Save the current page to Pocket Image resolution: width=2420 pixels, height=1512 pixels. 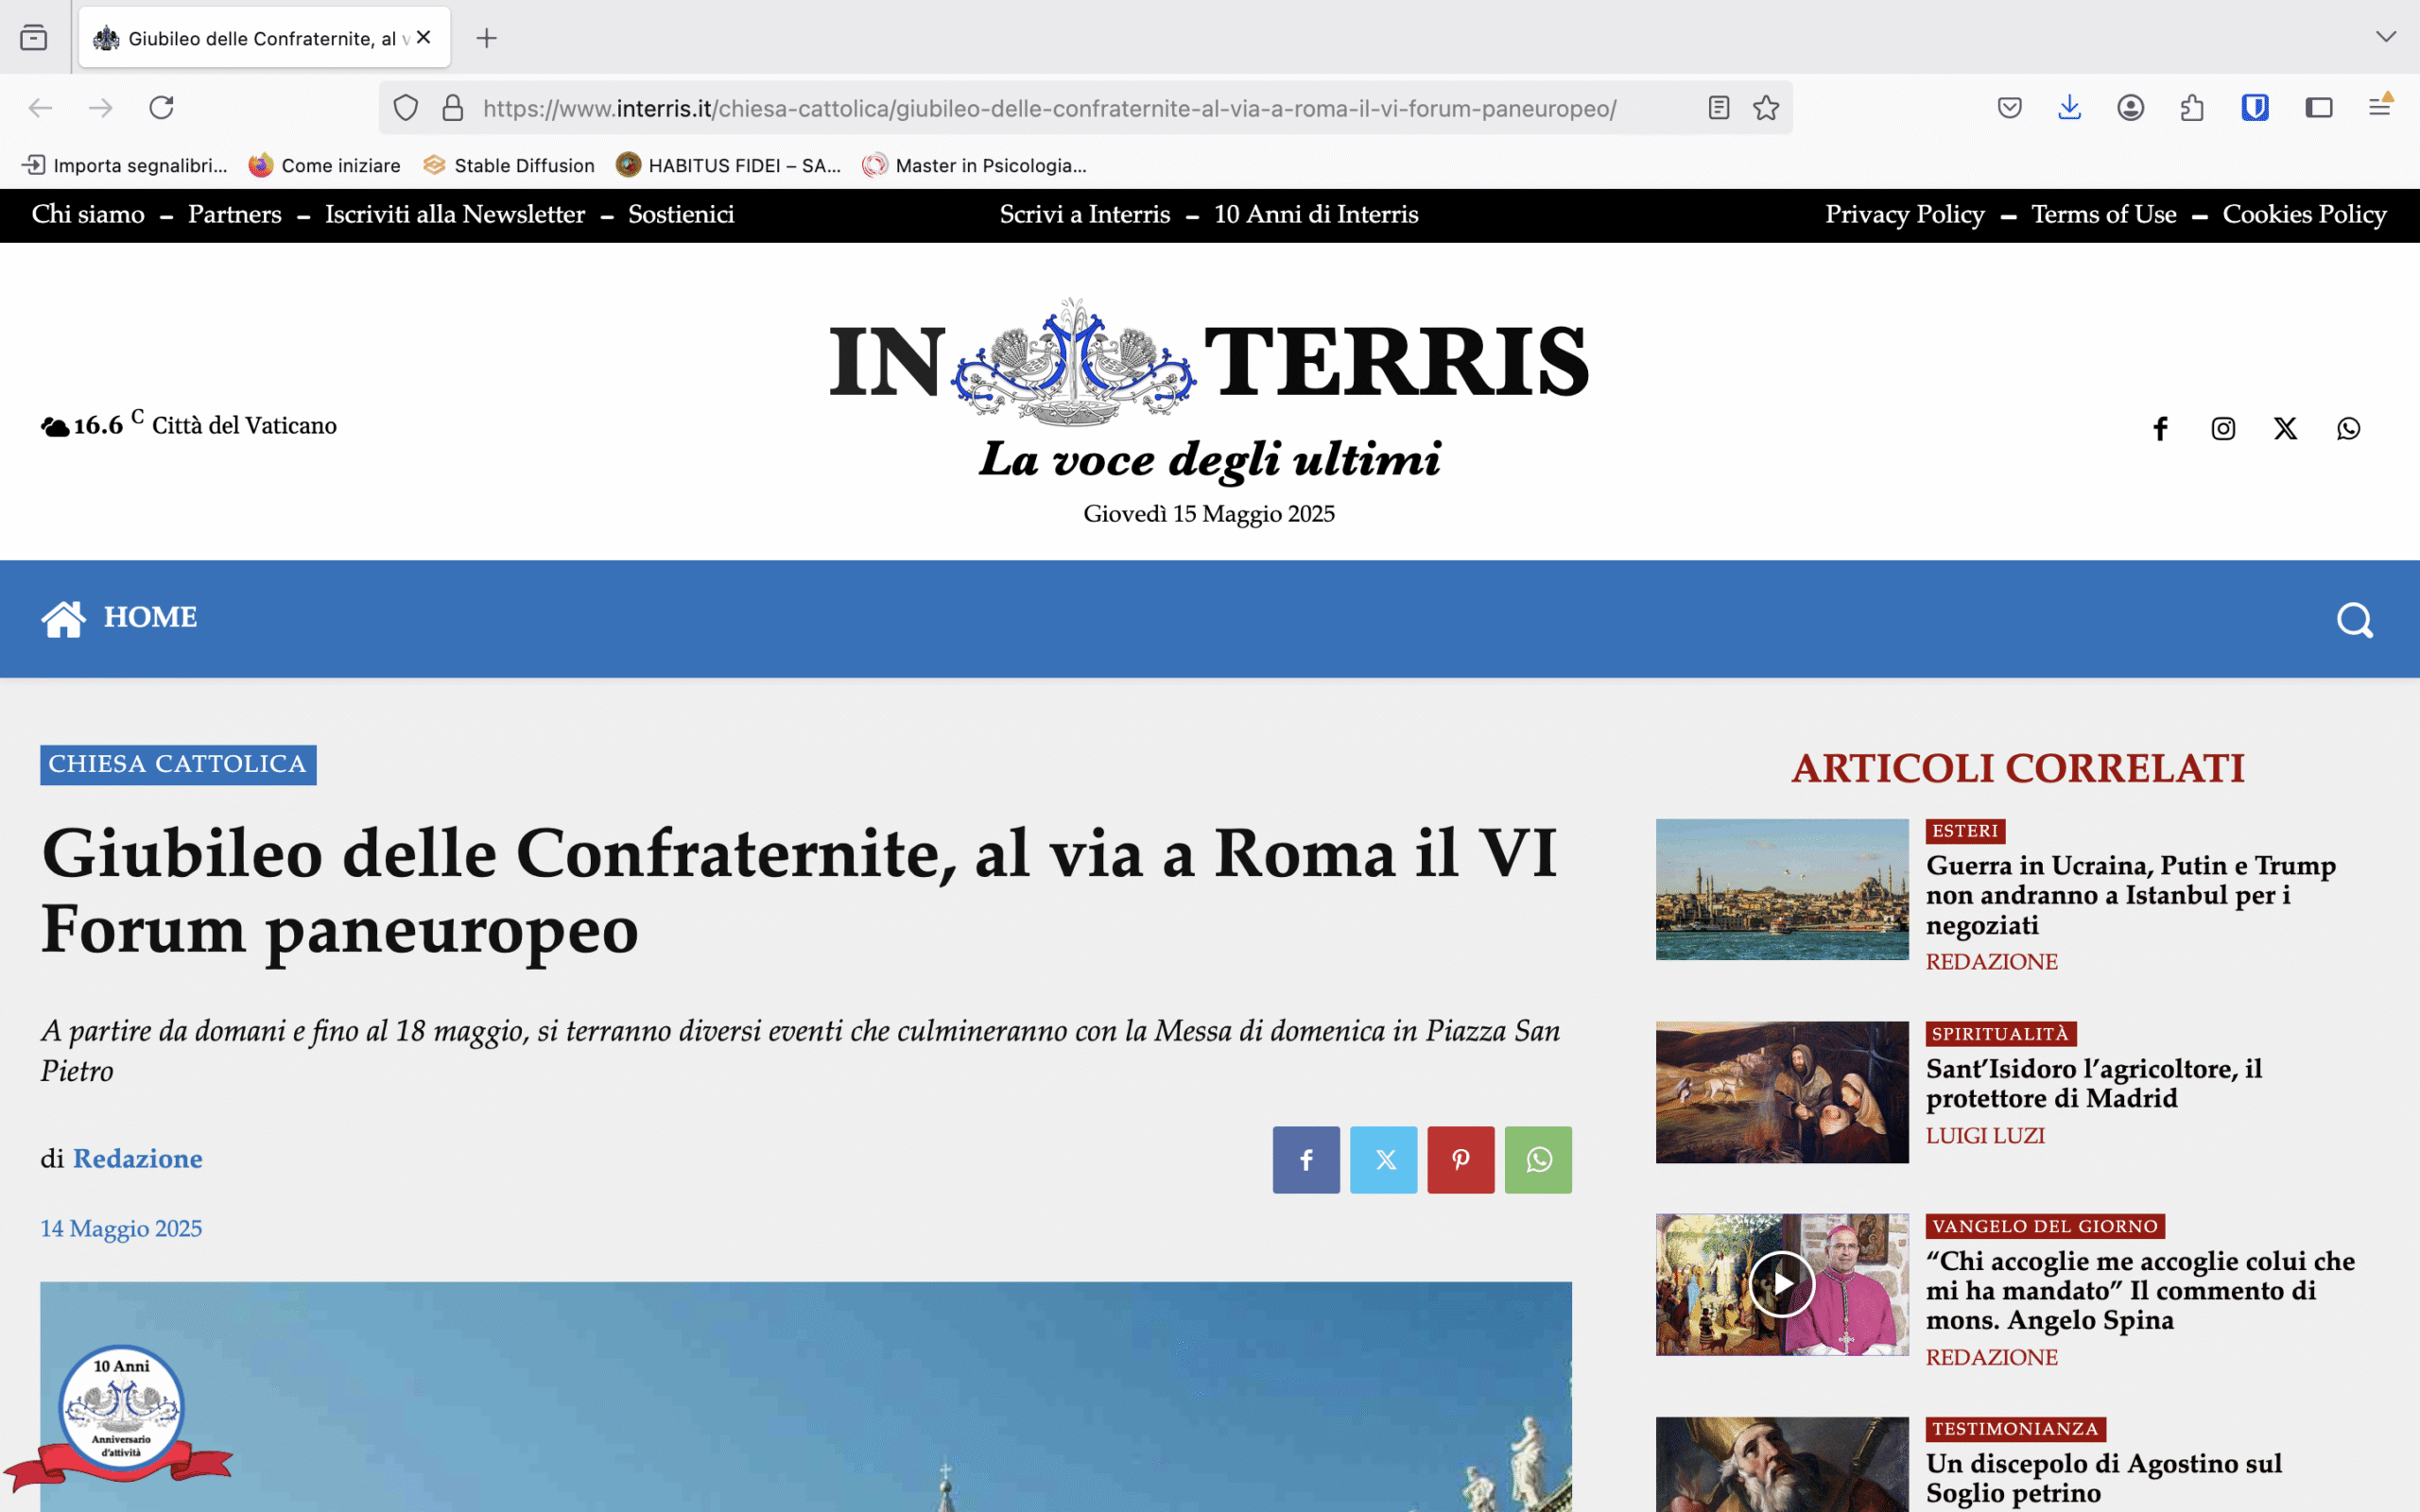2009,107
